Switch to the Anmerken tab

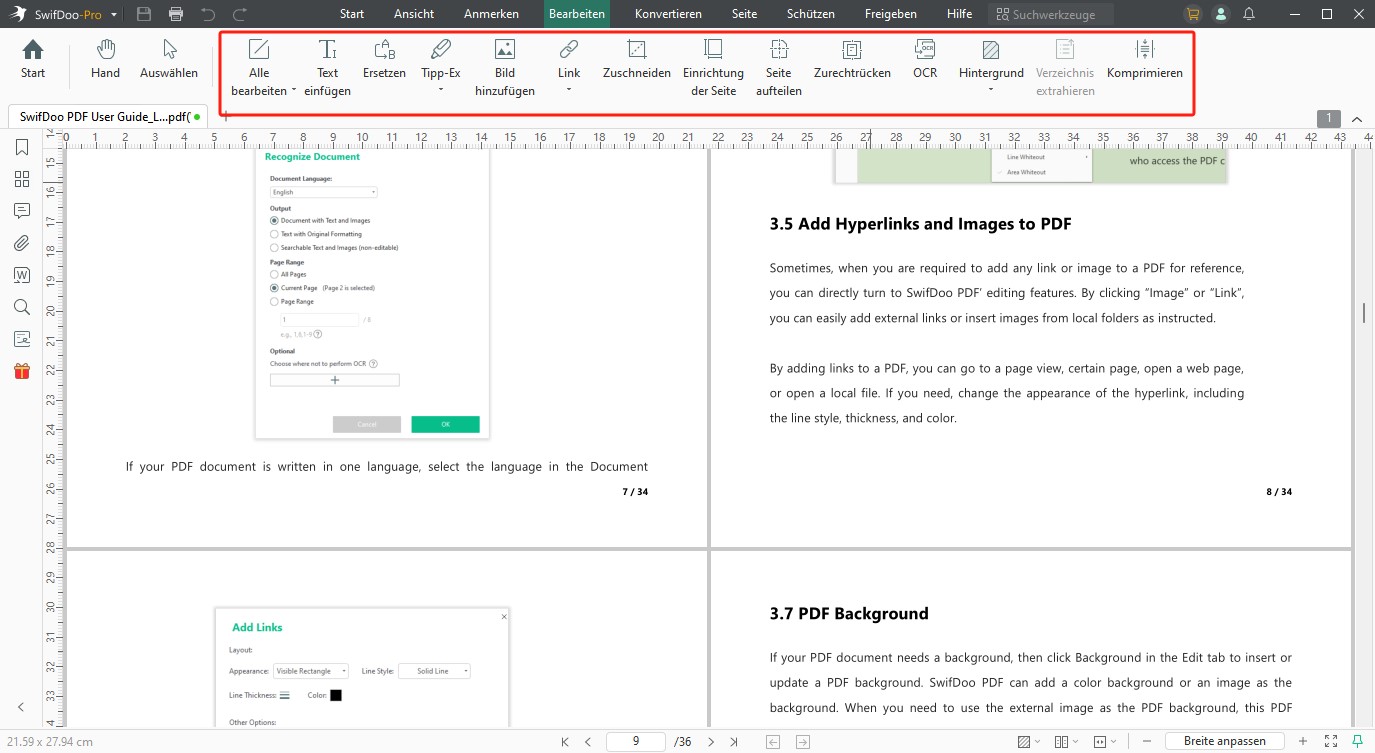point(491,14)
